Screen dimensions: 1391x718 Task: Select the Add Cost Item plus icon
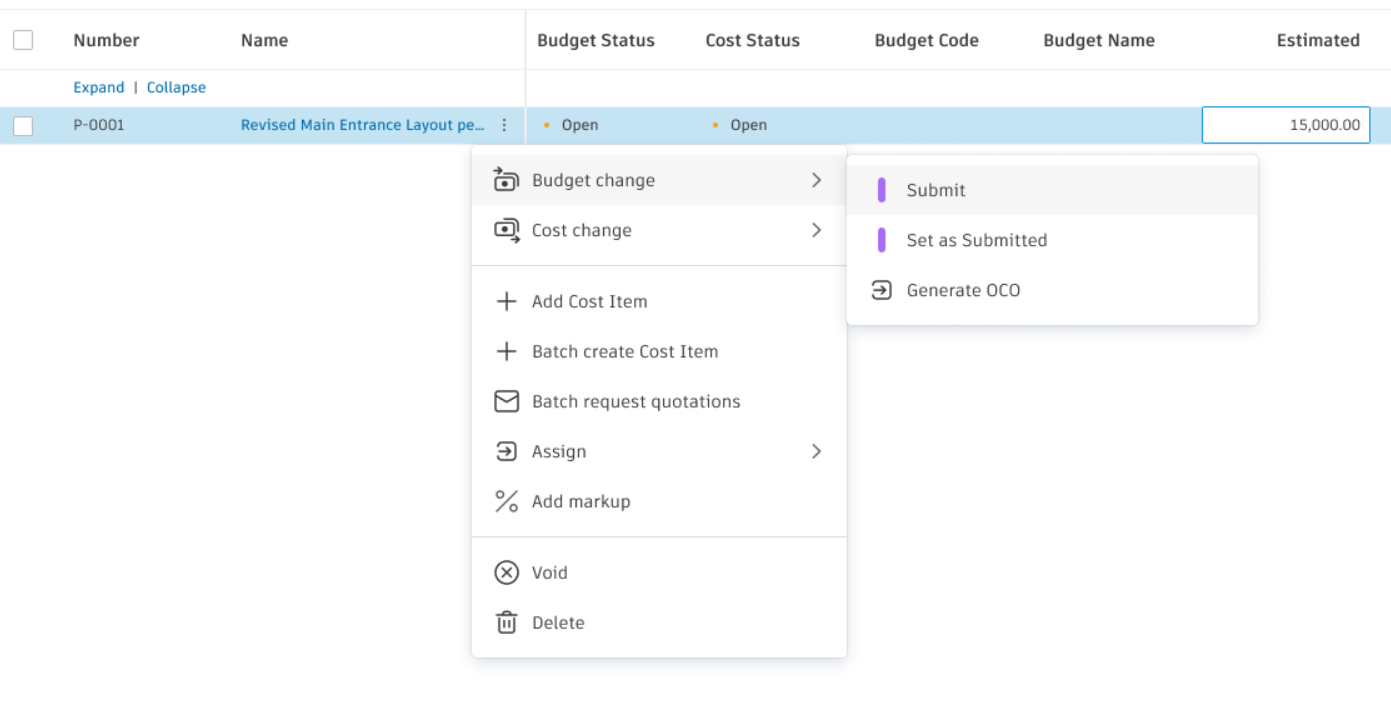507,301
